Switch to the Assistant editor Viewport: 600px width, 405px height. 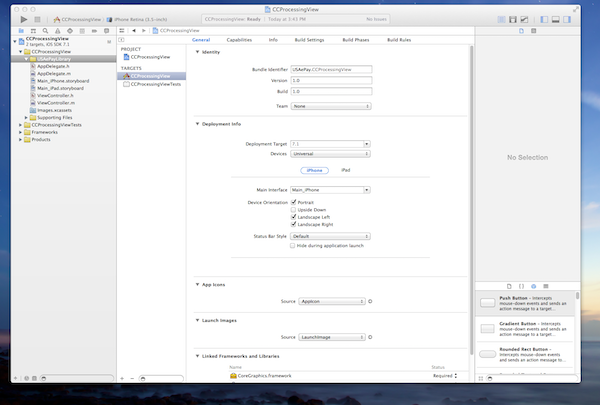511,19
